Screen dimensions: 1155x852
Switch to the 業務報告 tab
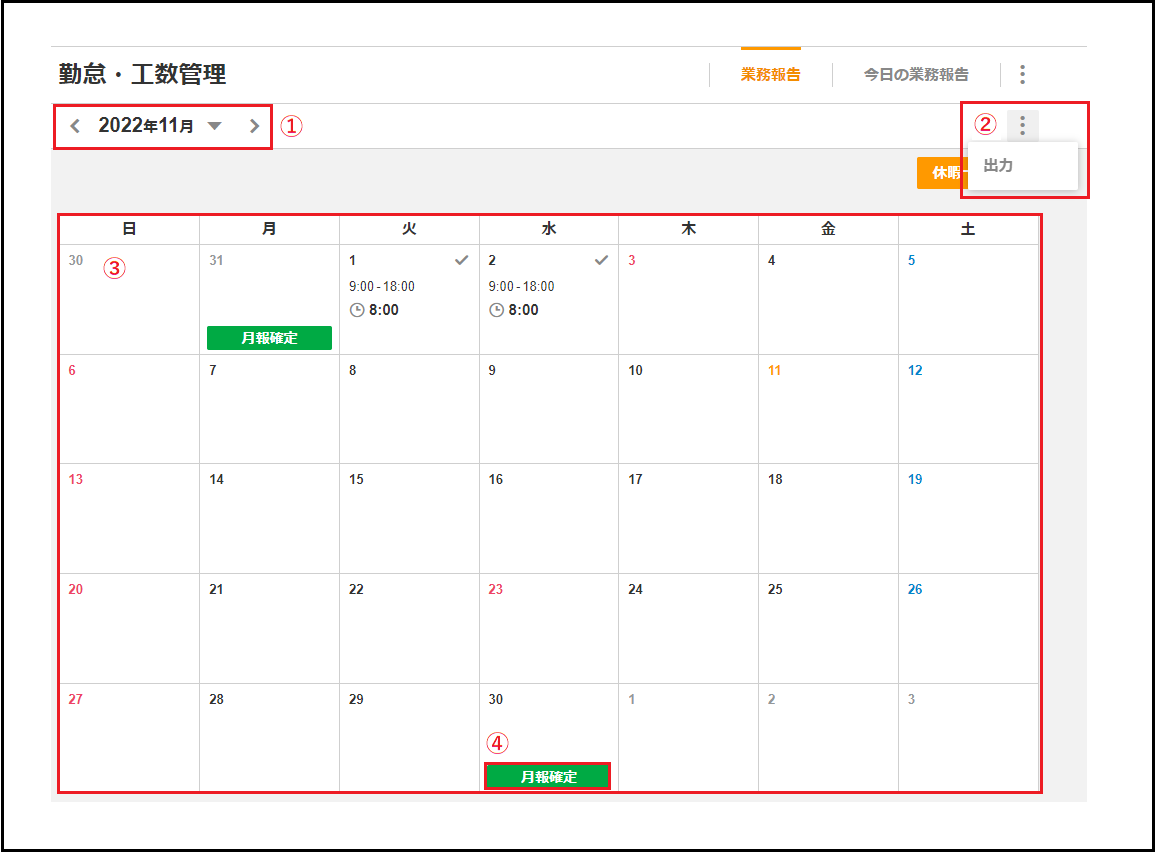[770, 75]
